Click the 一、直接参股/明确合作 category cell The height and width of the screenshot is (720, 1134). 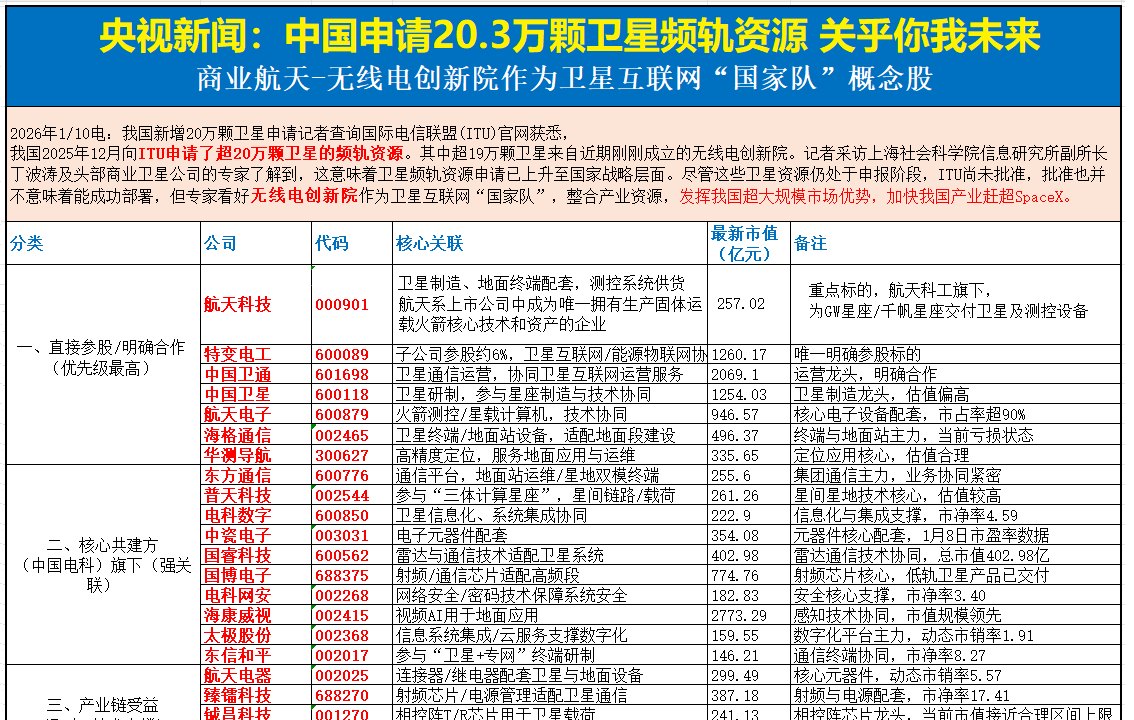102,358
